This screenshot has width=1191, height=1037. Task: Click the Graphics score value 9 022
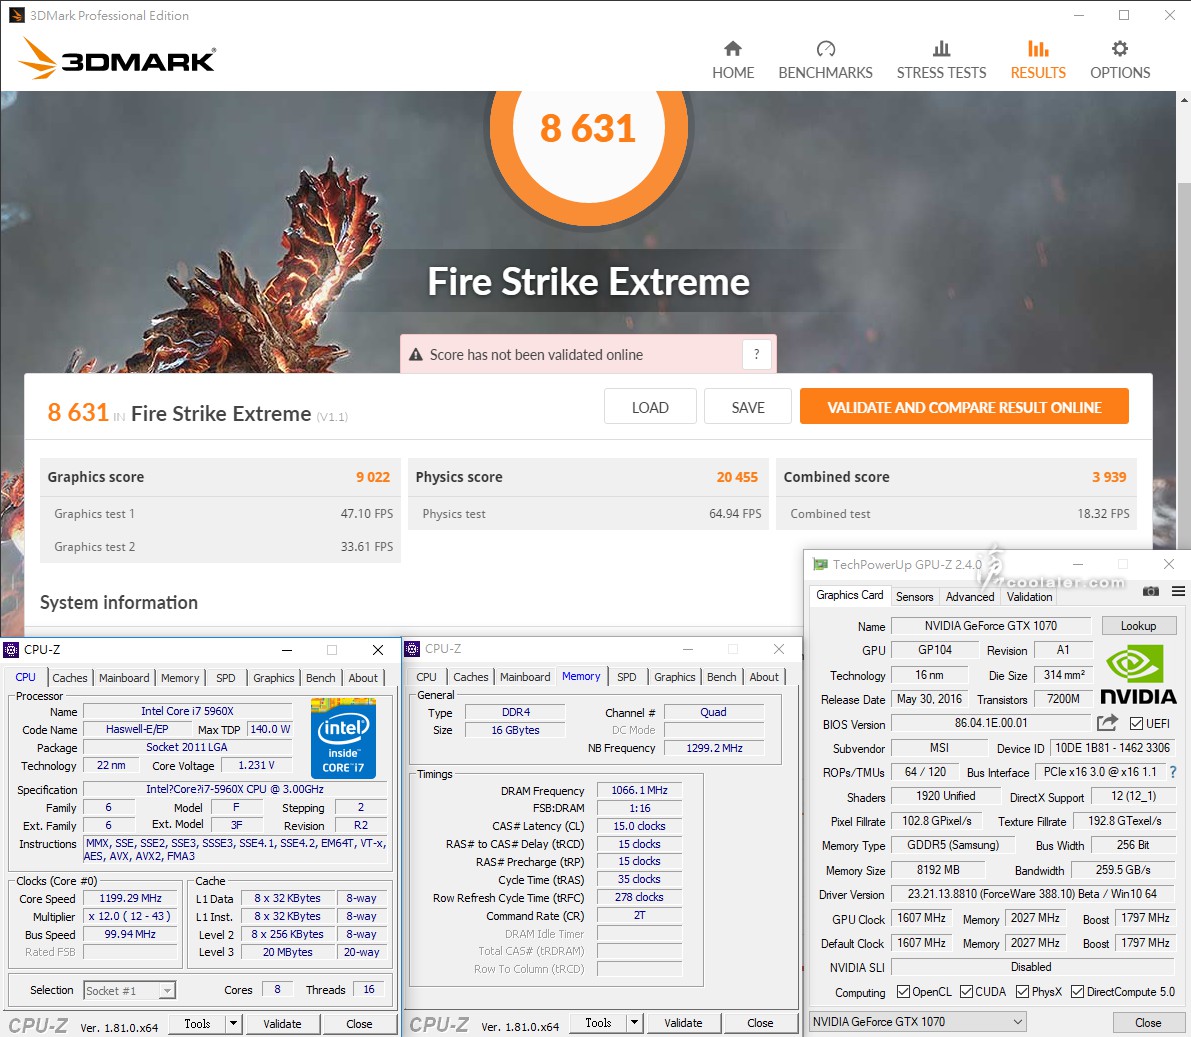pyautogui.click(x=373, y=477)
